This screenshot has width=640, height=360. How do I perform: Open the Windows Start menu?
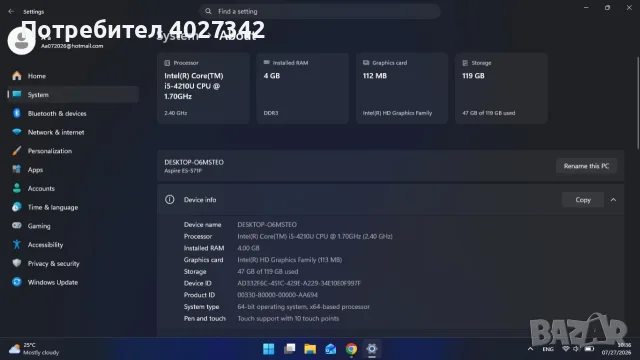(269, 349)
